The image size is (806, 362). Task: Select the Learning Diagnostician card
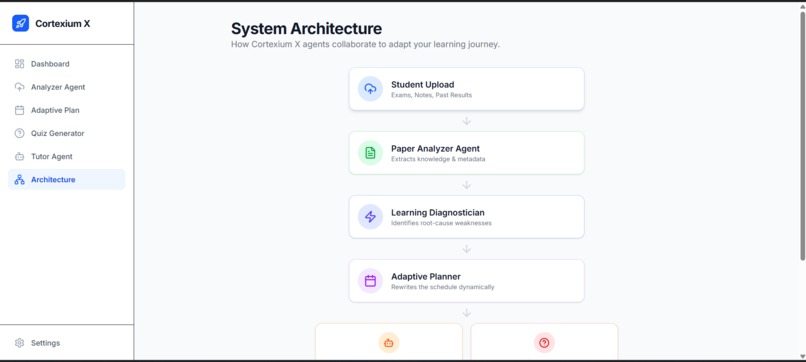466,216
